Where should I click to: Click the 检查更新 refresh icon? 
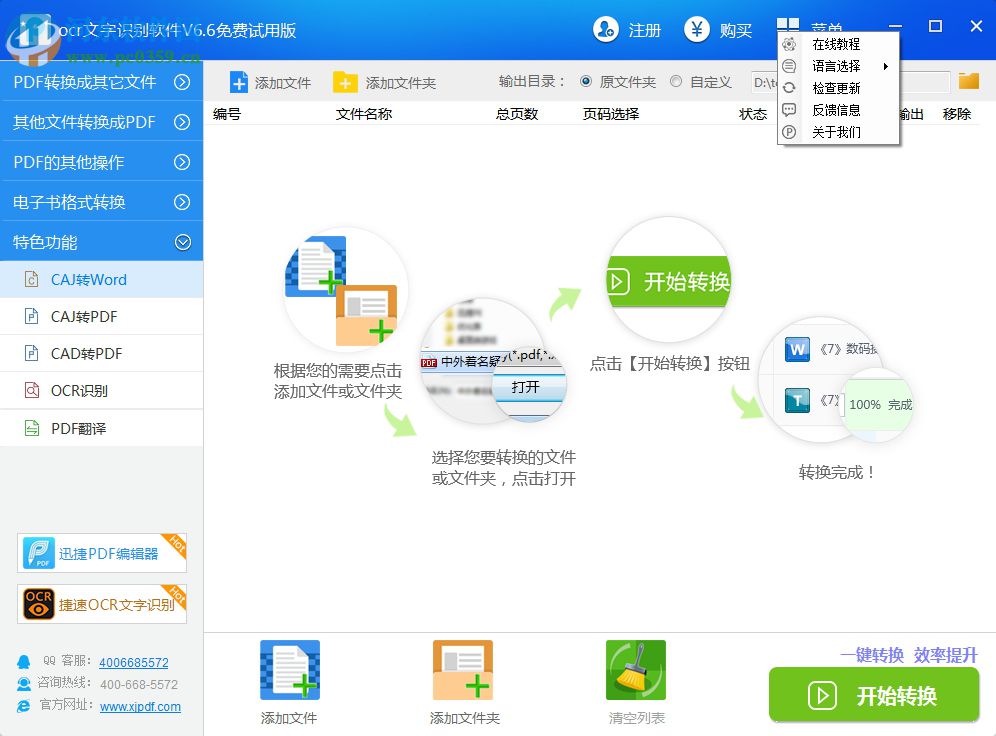coord(789,88)
